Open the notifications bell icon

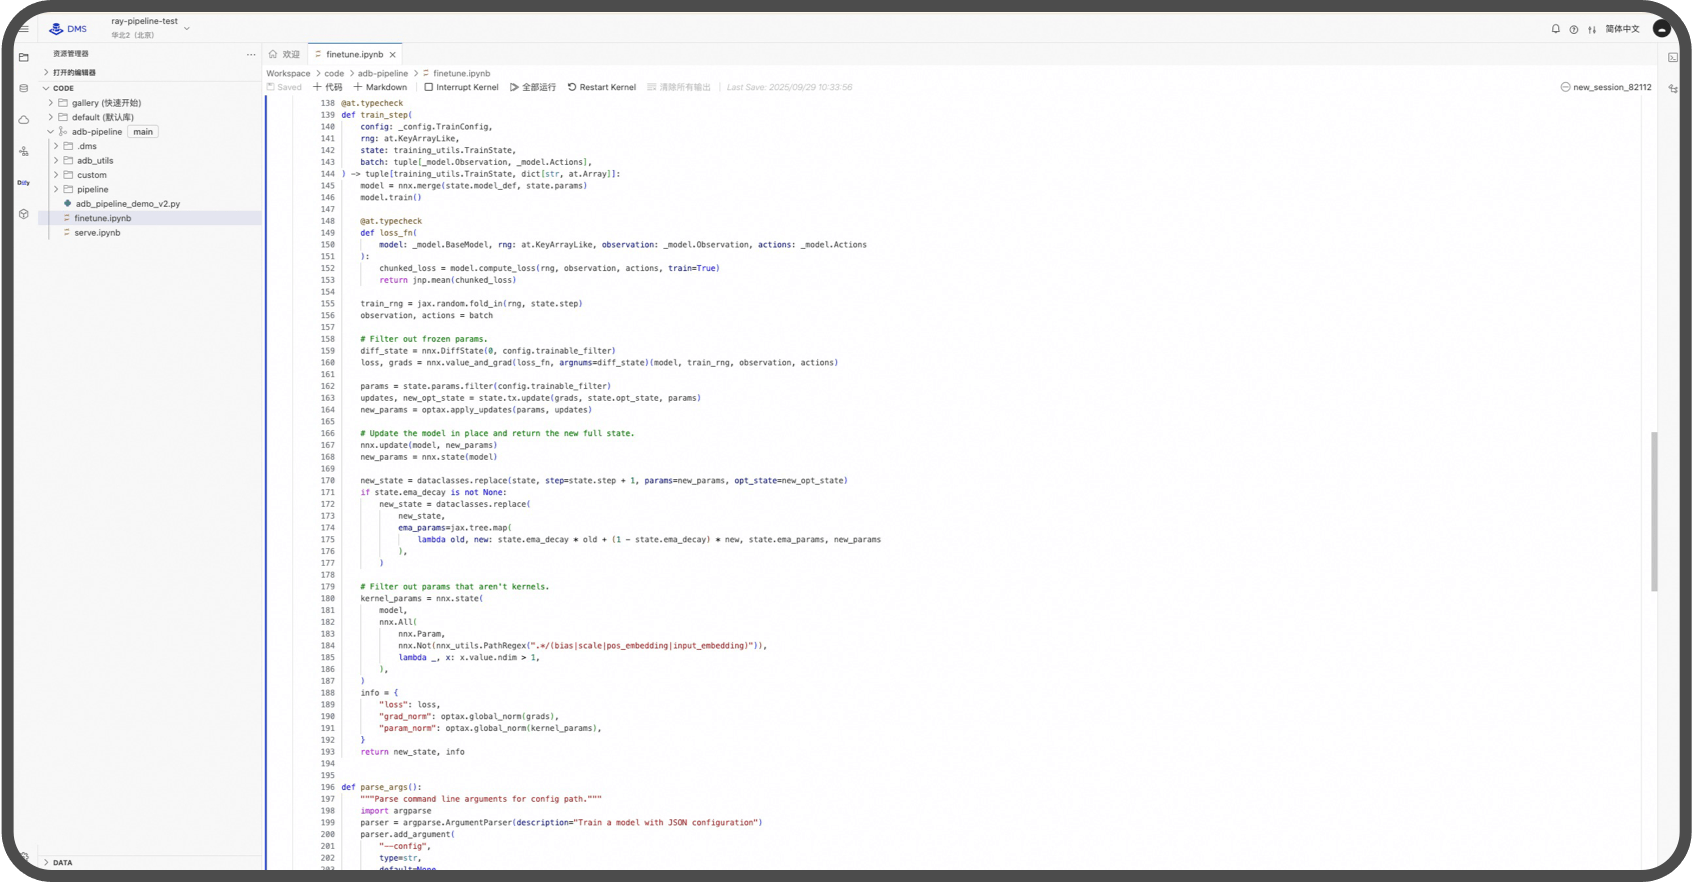pyautogui.click(x=1555, y=29)
